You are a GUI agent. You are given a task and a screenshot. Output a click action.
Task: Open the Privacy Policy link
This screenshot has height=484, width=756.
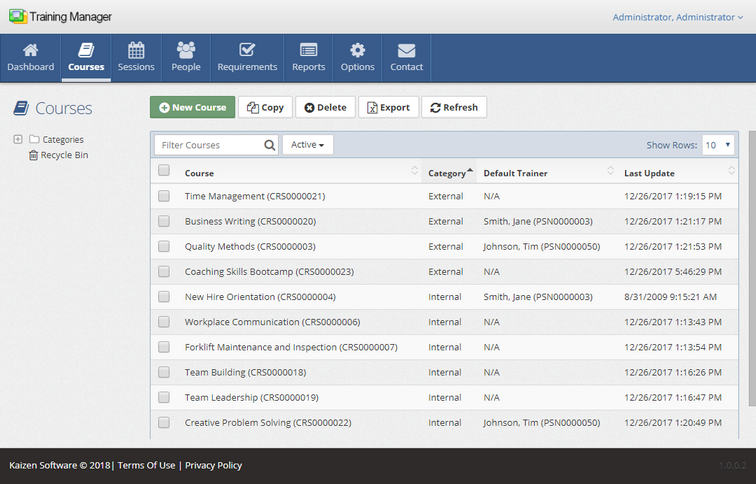pyautogui.click(x=213, y=465)
